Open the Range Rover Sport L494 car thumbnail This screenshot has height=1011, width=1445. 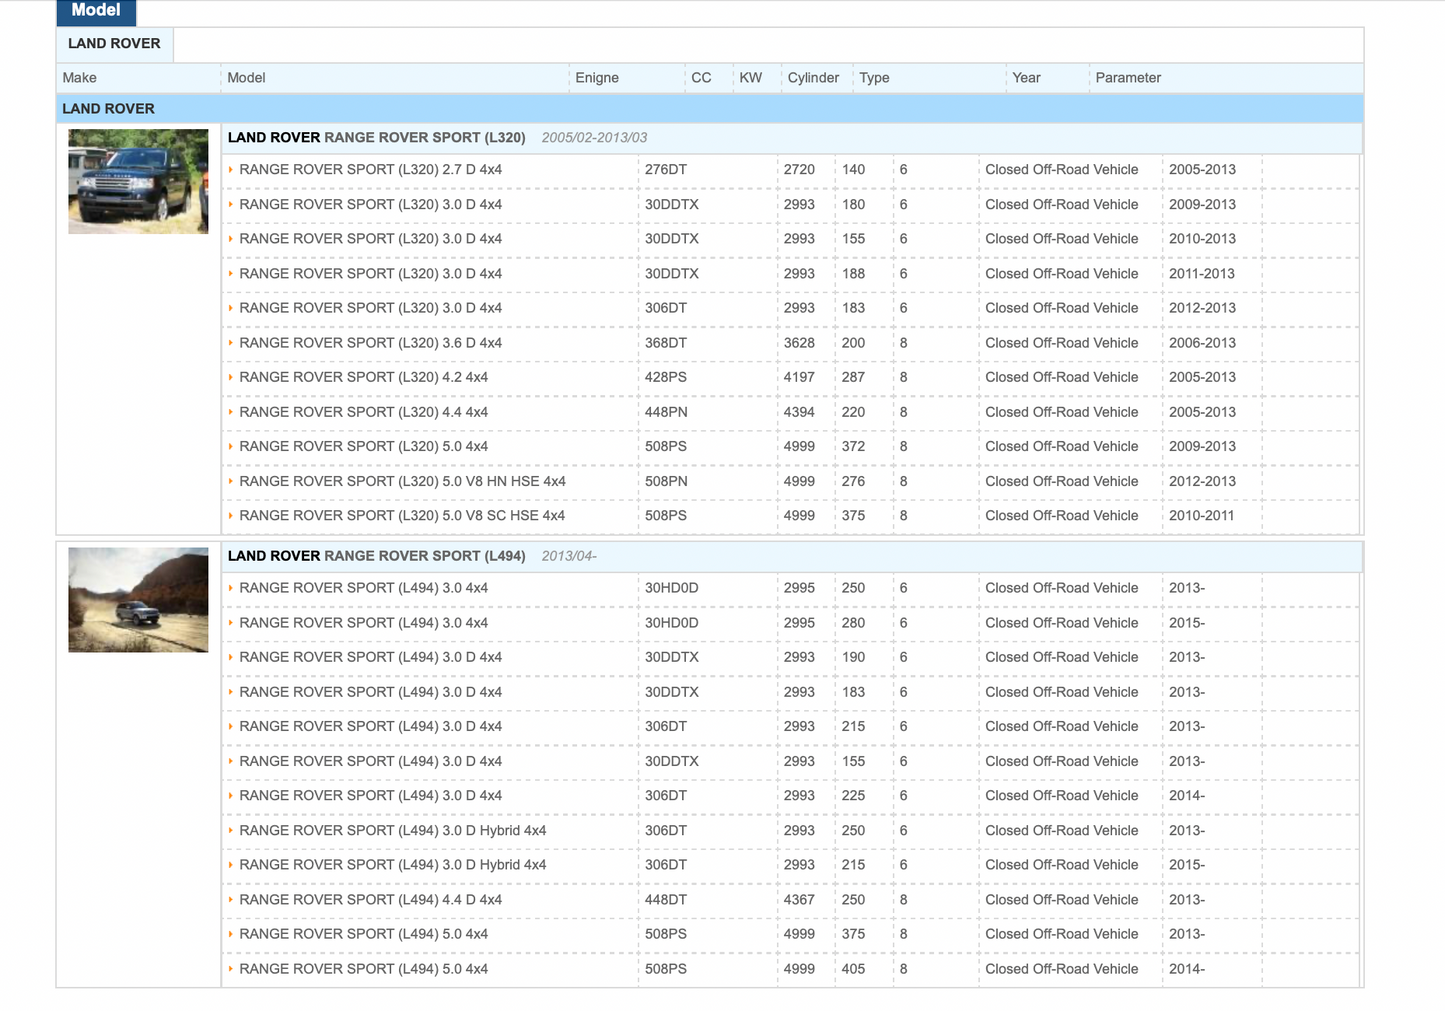(x=138, y=600)
